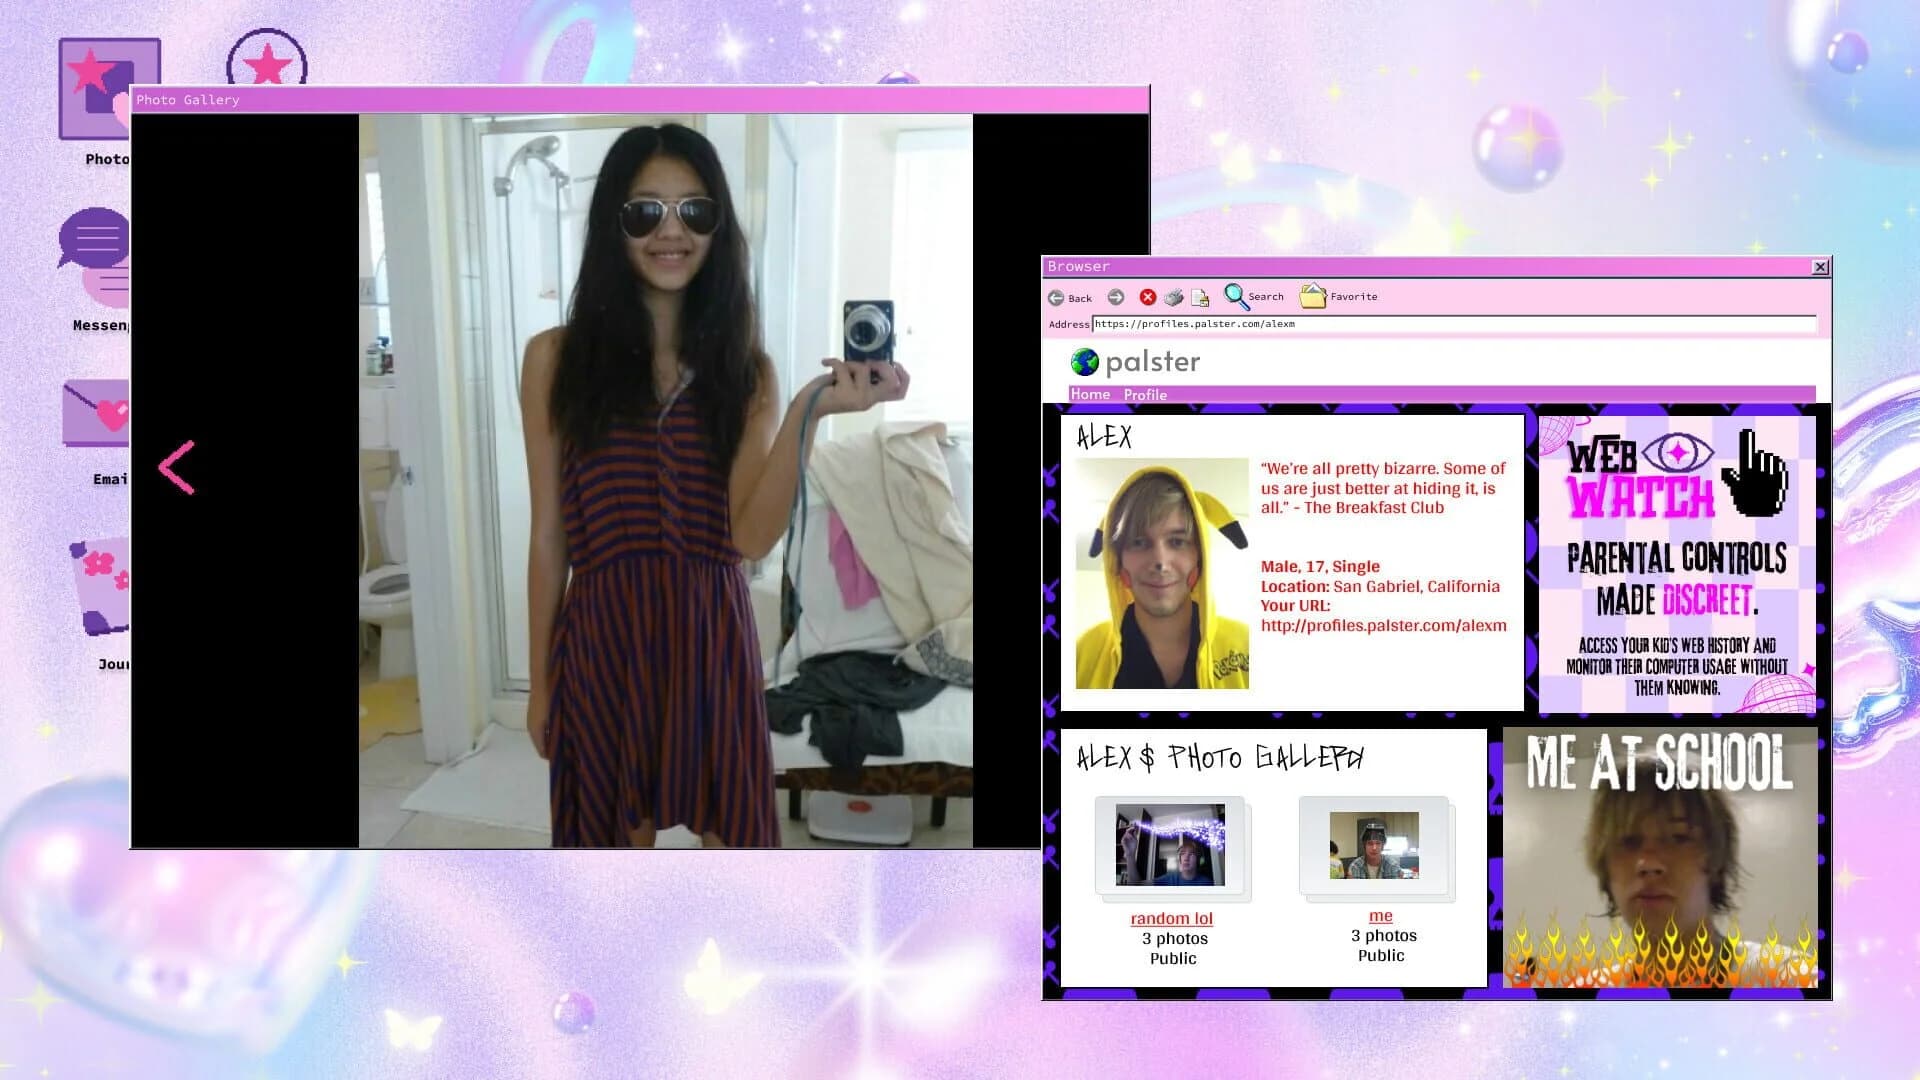The image size is (1920, 1080).
Task: Click the new page icon beside the printer
Action: click(x=1197, y=297)
